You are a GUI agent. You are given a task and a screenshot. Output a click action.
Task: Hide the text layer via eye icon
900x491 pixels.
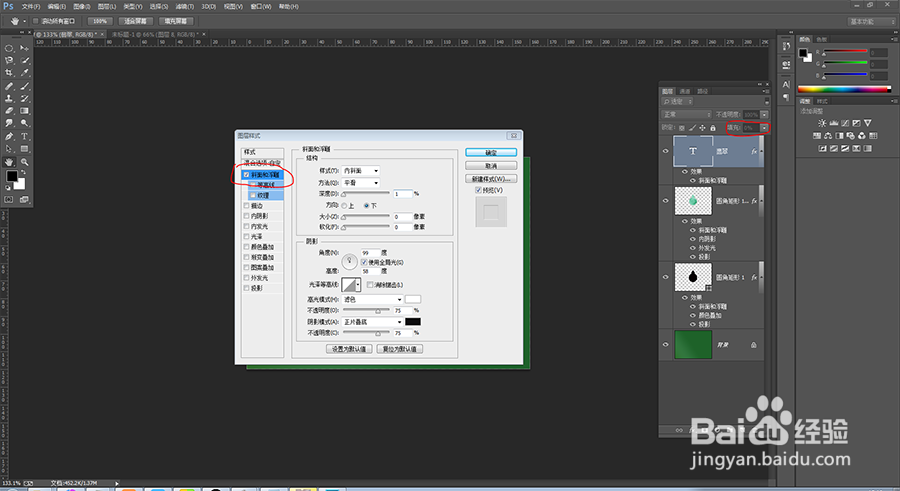coord(666,151)
